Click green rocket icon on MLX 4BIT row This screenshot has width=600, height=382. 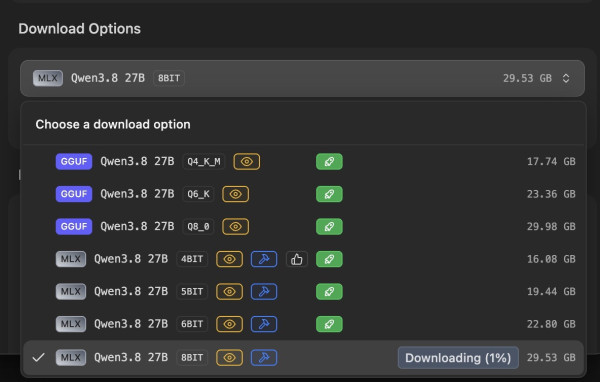pyautogui.click(x=329, y=259)
